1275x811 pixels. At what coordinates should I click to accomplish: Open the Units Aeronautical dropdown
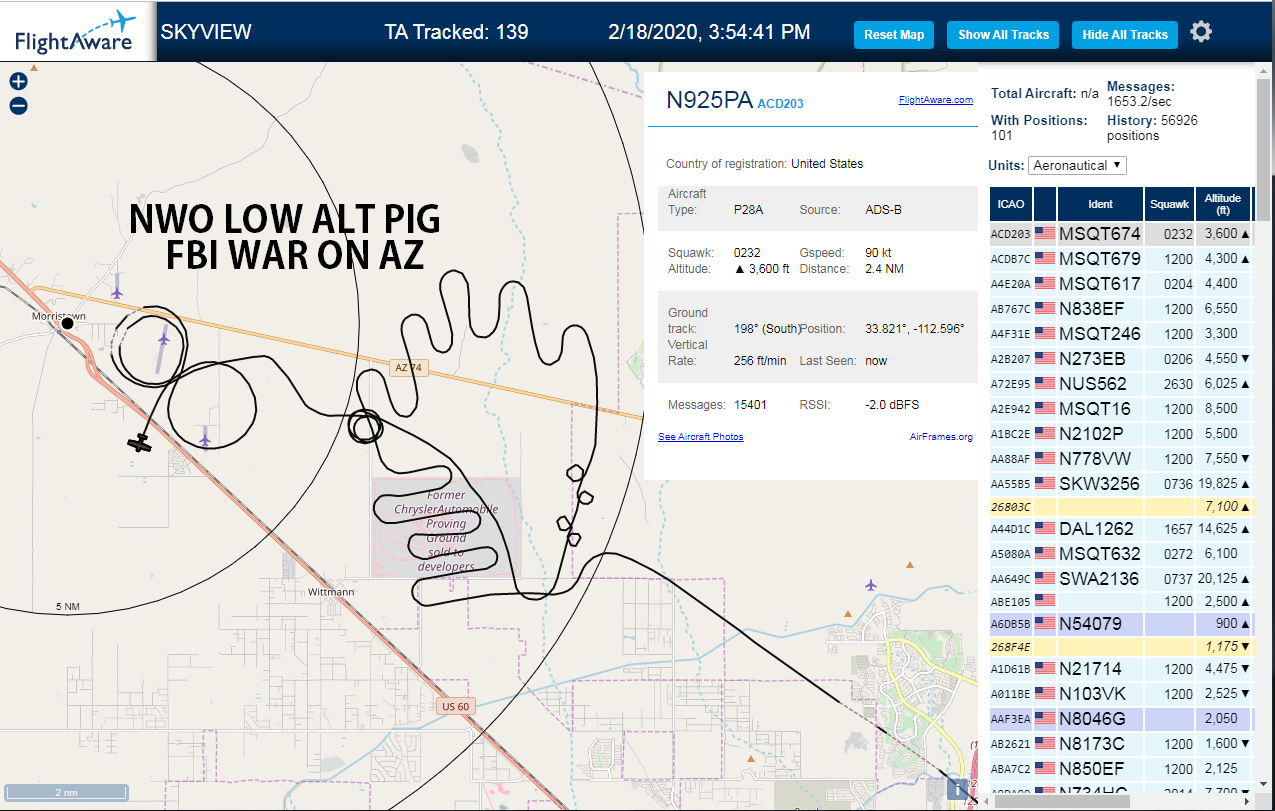(x=1078, y=165)
